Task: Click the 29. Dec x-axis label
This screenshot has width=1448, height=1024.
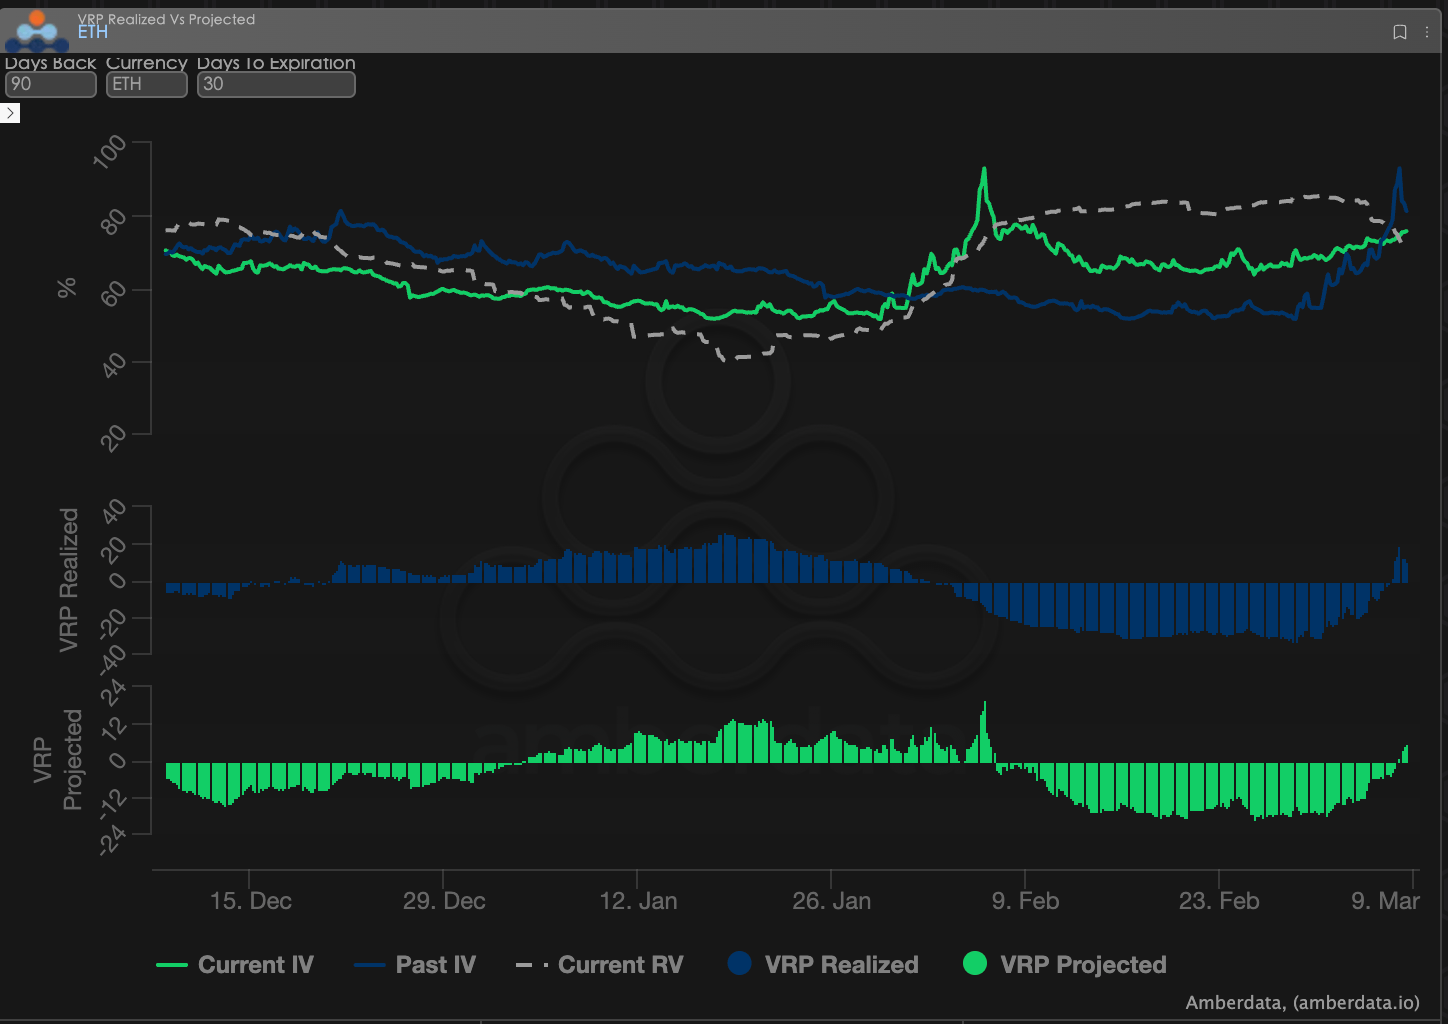Action: 444,901
